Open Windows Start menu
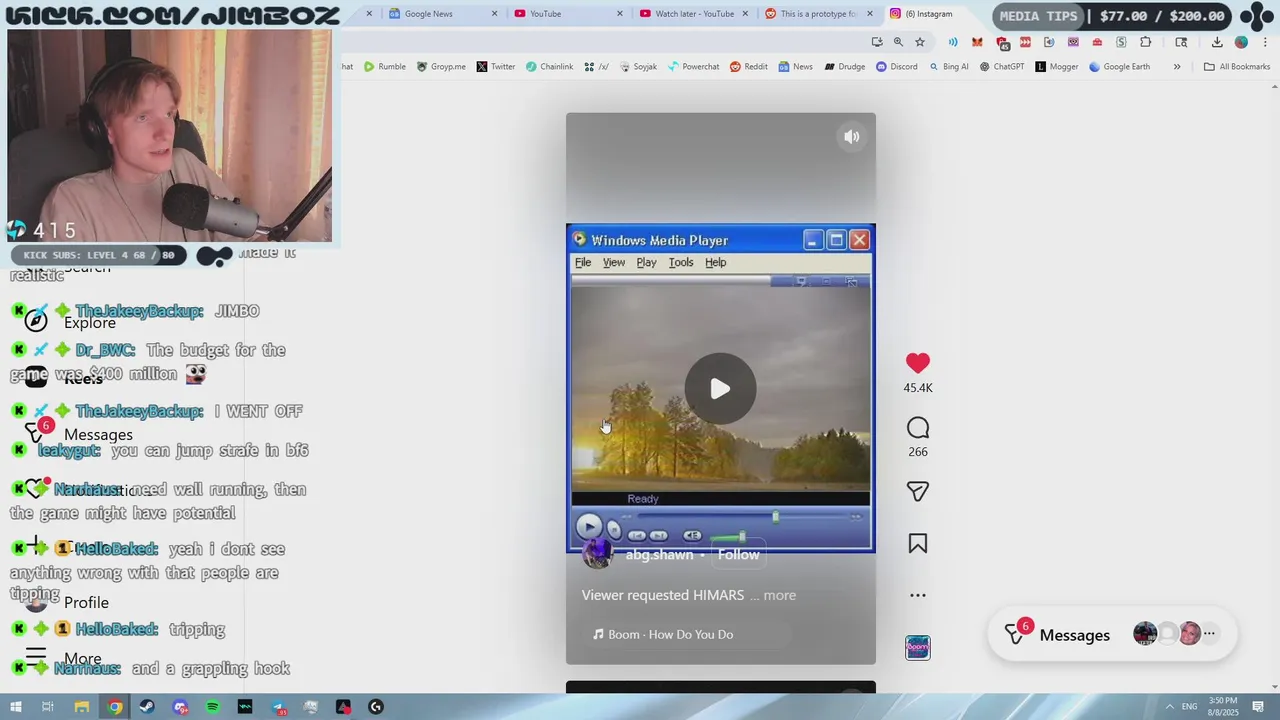This screenshot has width=1280, height=720. click(x=16, y=707)
